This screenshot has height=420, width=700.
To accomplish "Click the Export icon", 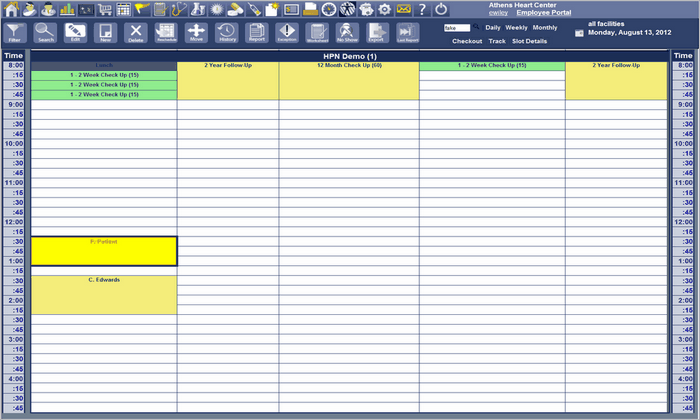I will point(377,32).
